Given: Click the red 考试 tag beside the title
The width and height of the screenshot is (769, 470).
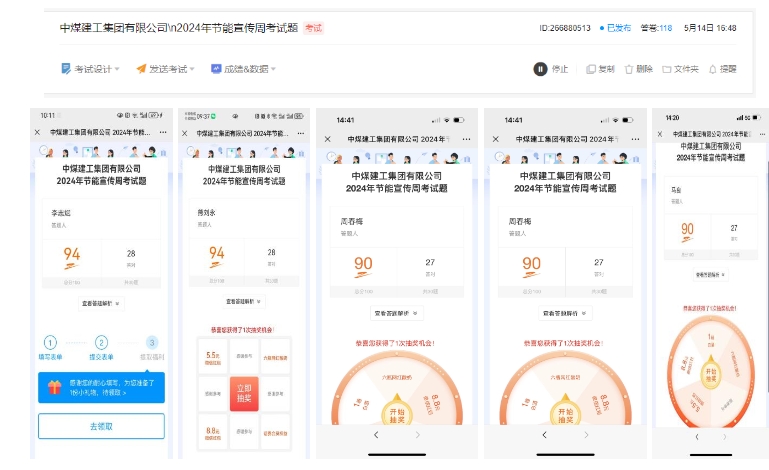Looking at the screenshot, I should 313,28.
